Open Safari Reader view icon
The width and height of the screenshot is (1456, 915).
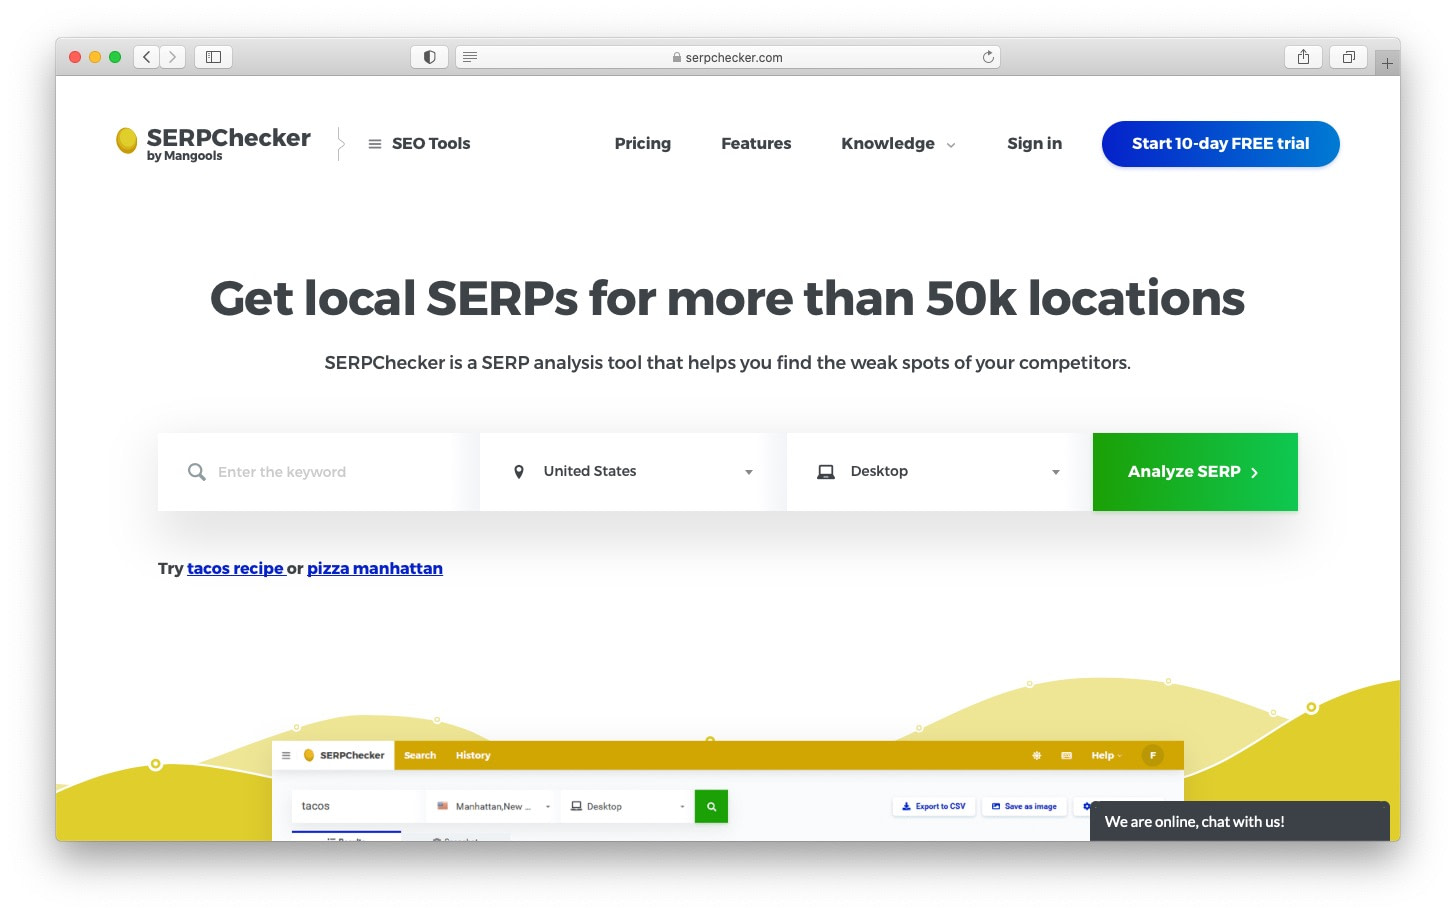coord(470,57)
